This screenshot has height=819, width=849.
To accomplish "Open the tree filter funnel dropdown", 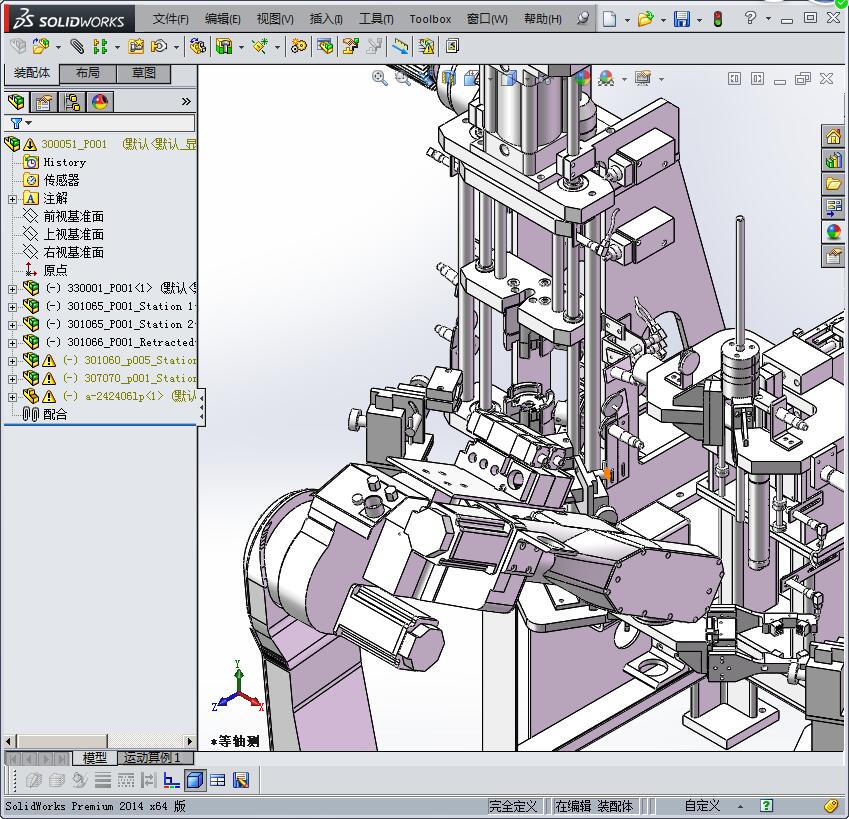I will click(x=19, y=124).
